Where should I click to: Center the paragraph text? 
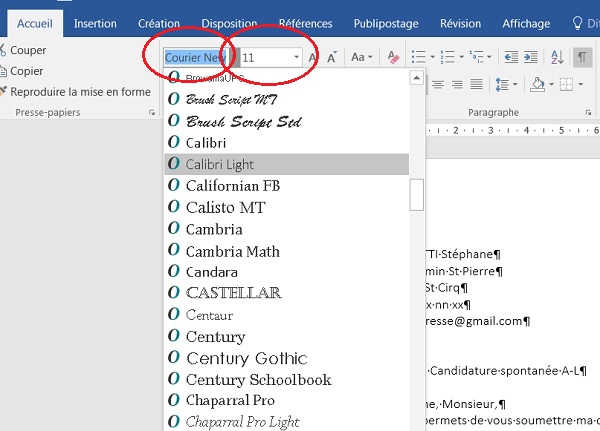click(438, 84)
